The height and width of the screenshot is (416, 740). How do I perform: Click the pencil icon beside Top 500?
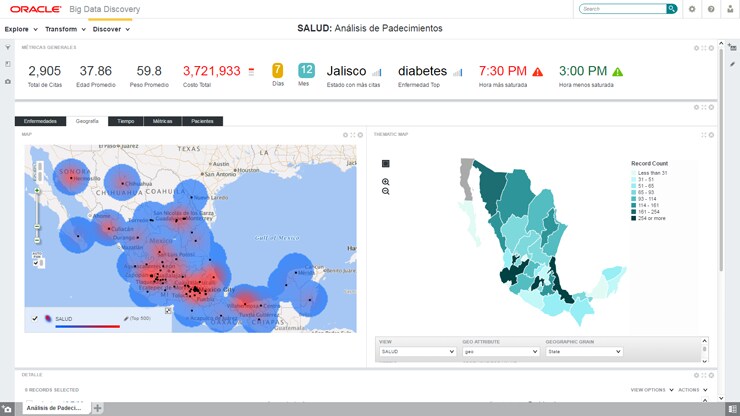[x=125, y=318]
